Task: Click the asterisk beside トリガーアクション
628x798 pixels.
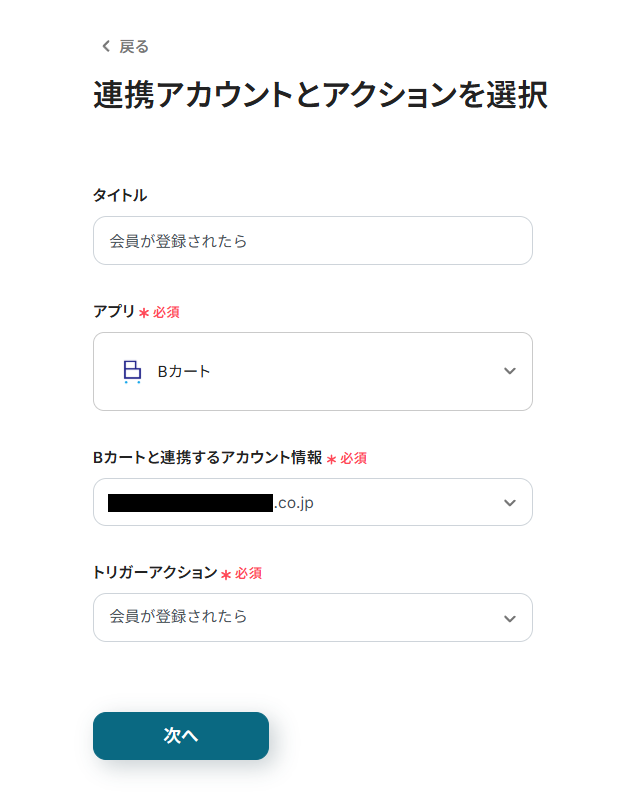Action: 226,575
